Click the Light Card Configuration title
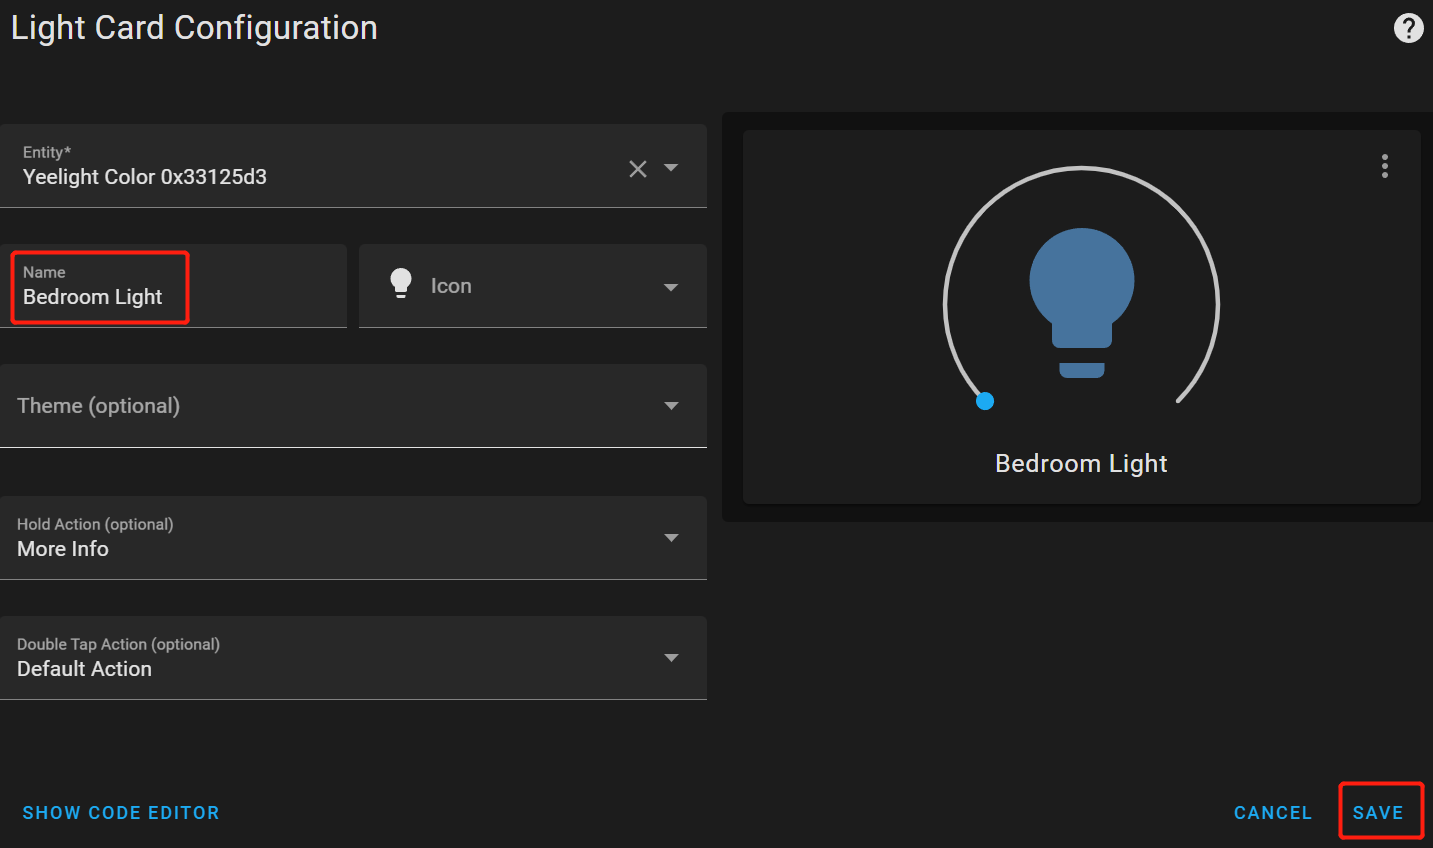The image size is (1433, 848). tap(194, 28)
